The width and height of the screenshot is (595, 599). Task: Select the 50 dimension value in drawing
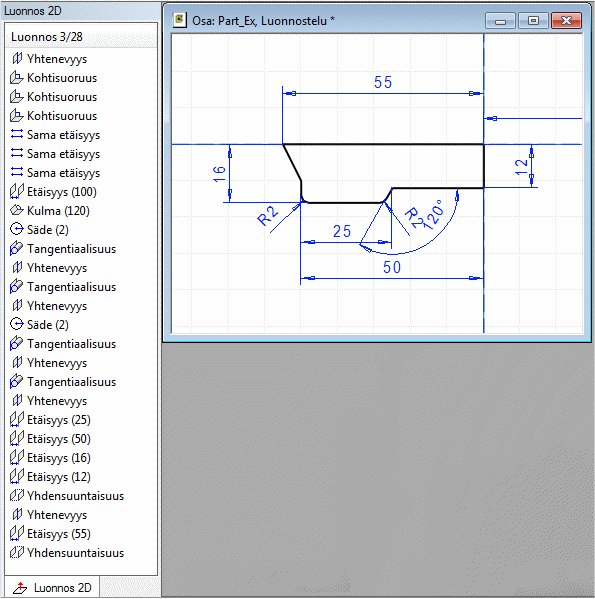tap(392, 267)
